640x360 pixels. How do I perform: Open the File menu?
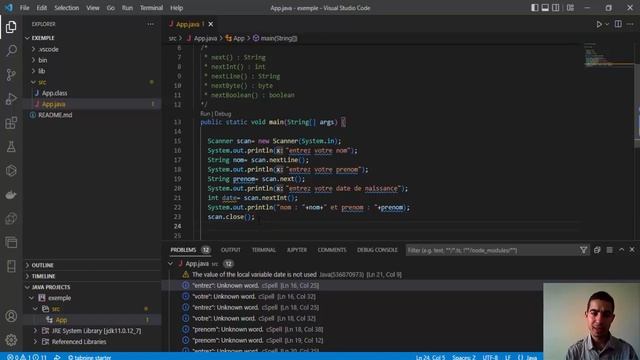pos(24,8)
